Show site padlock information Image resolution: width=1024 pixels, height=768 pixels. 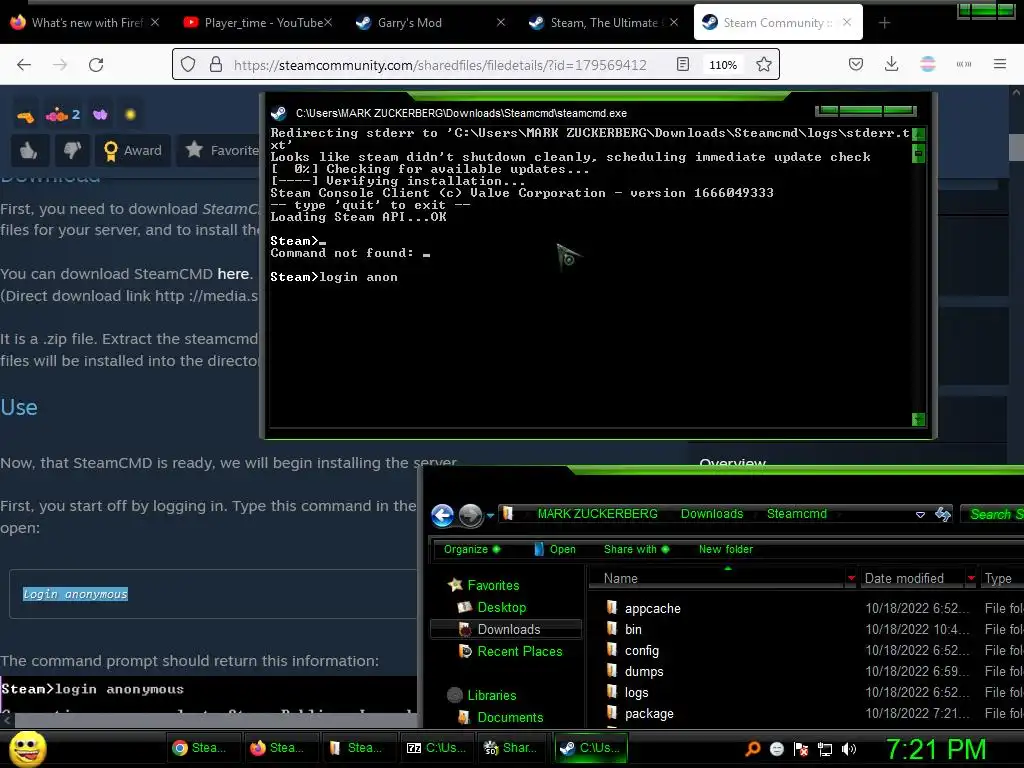pyautogui.click(x=216, y=65)
